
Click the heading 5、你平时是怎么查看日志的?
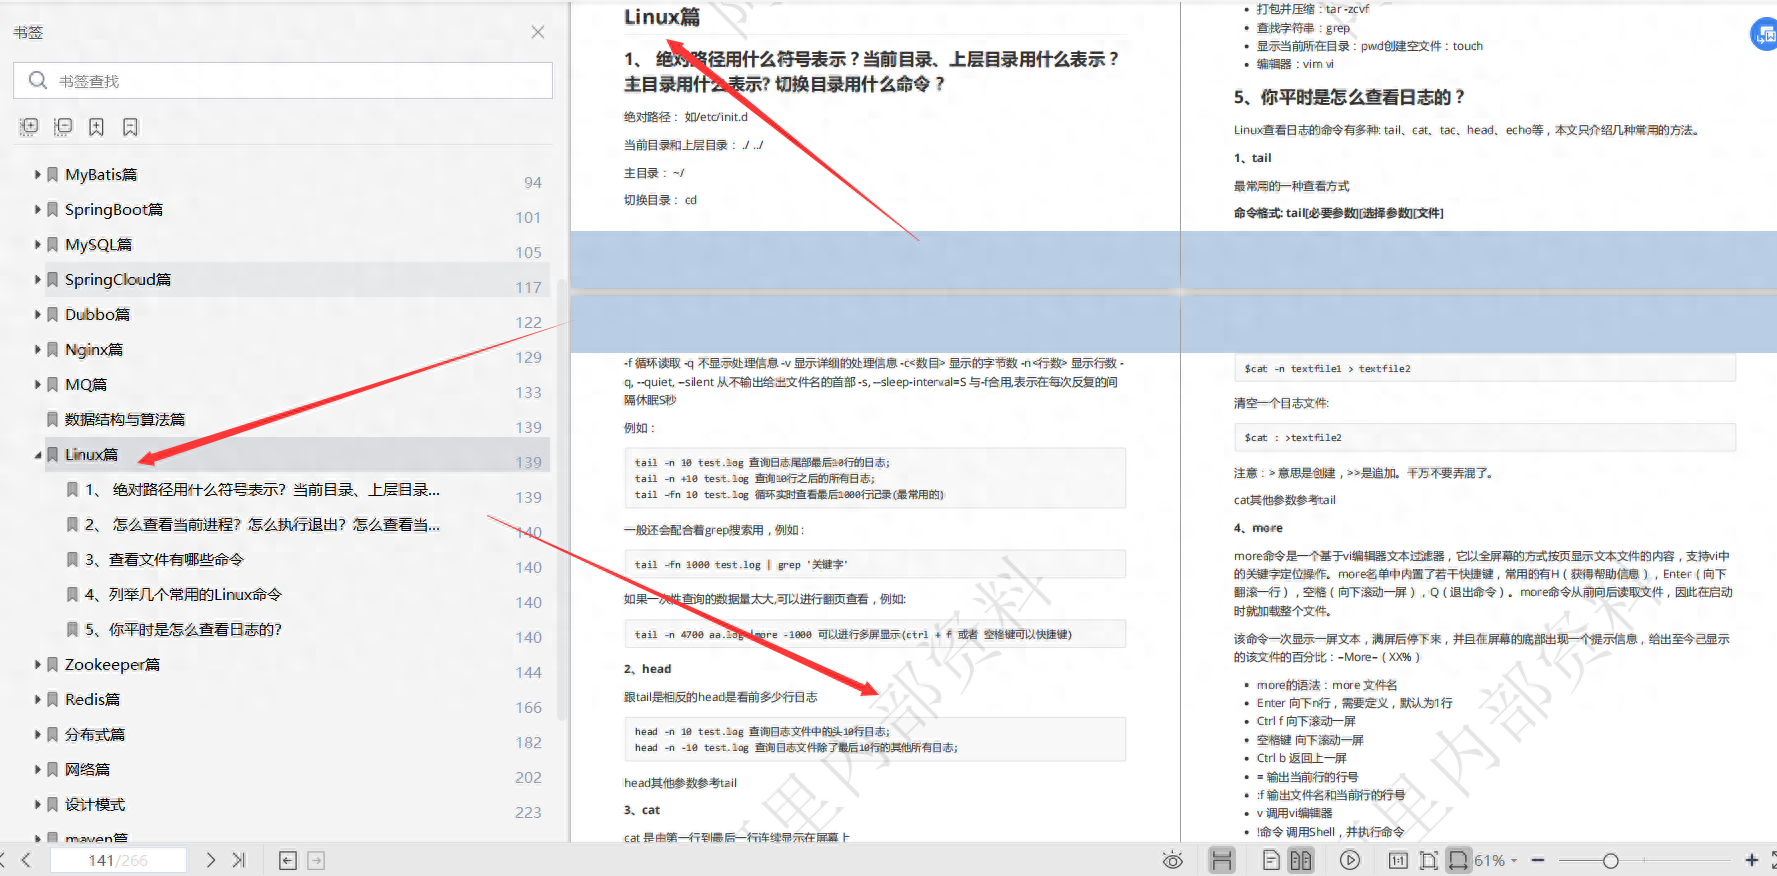pyautogui.click(x=1349, y=97)
